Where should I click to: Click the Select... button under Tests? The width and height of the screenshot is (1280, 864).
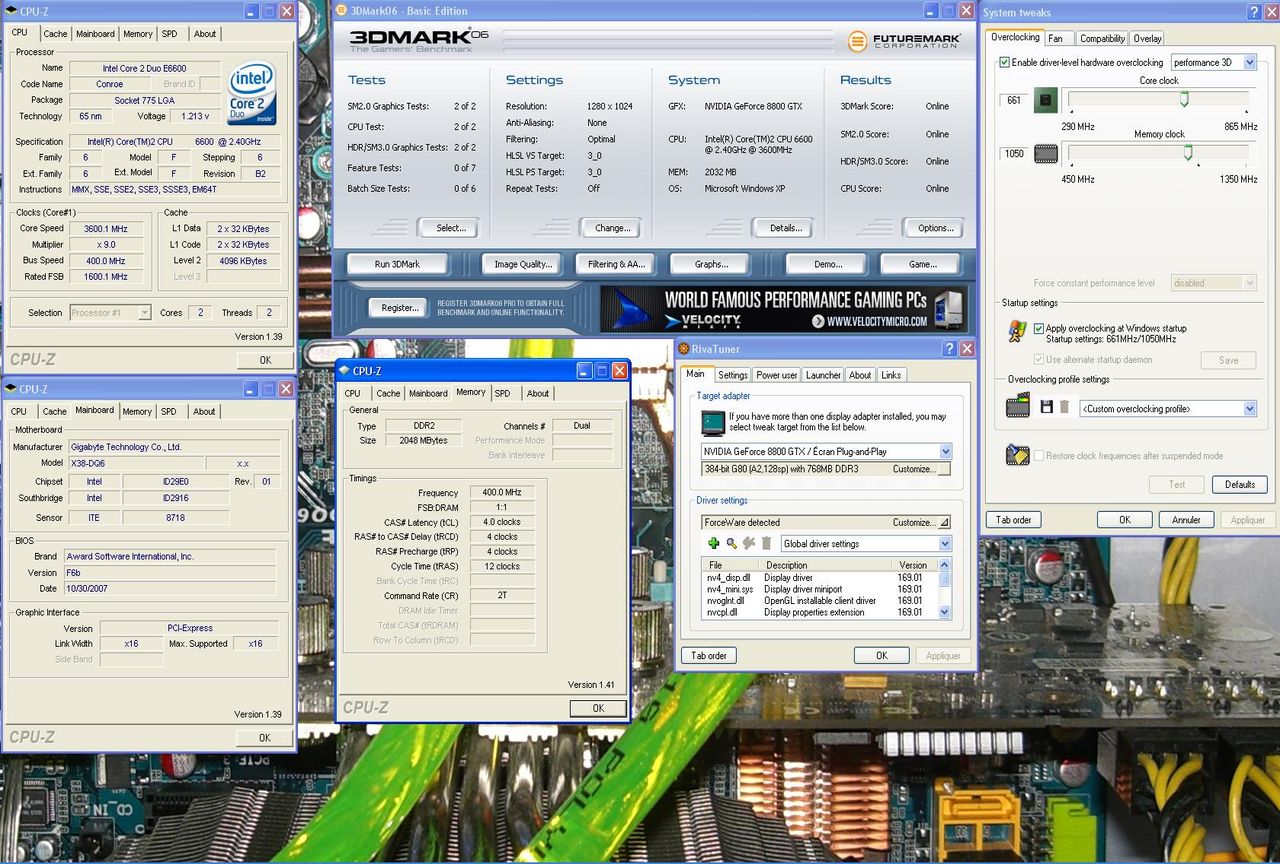451,228
